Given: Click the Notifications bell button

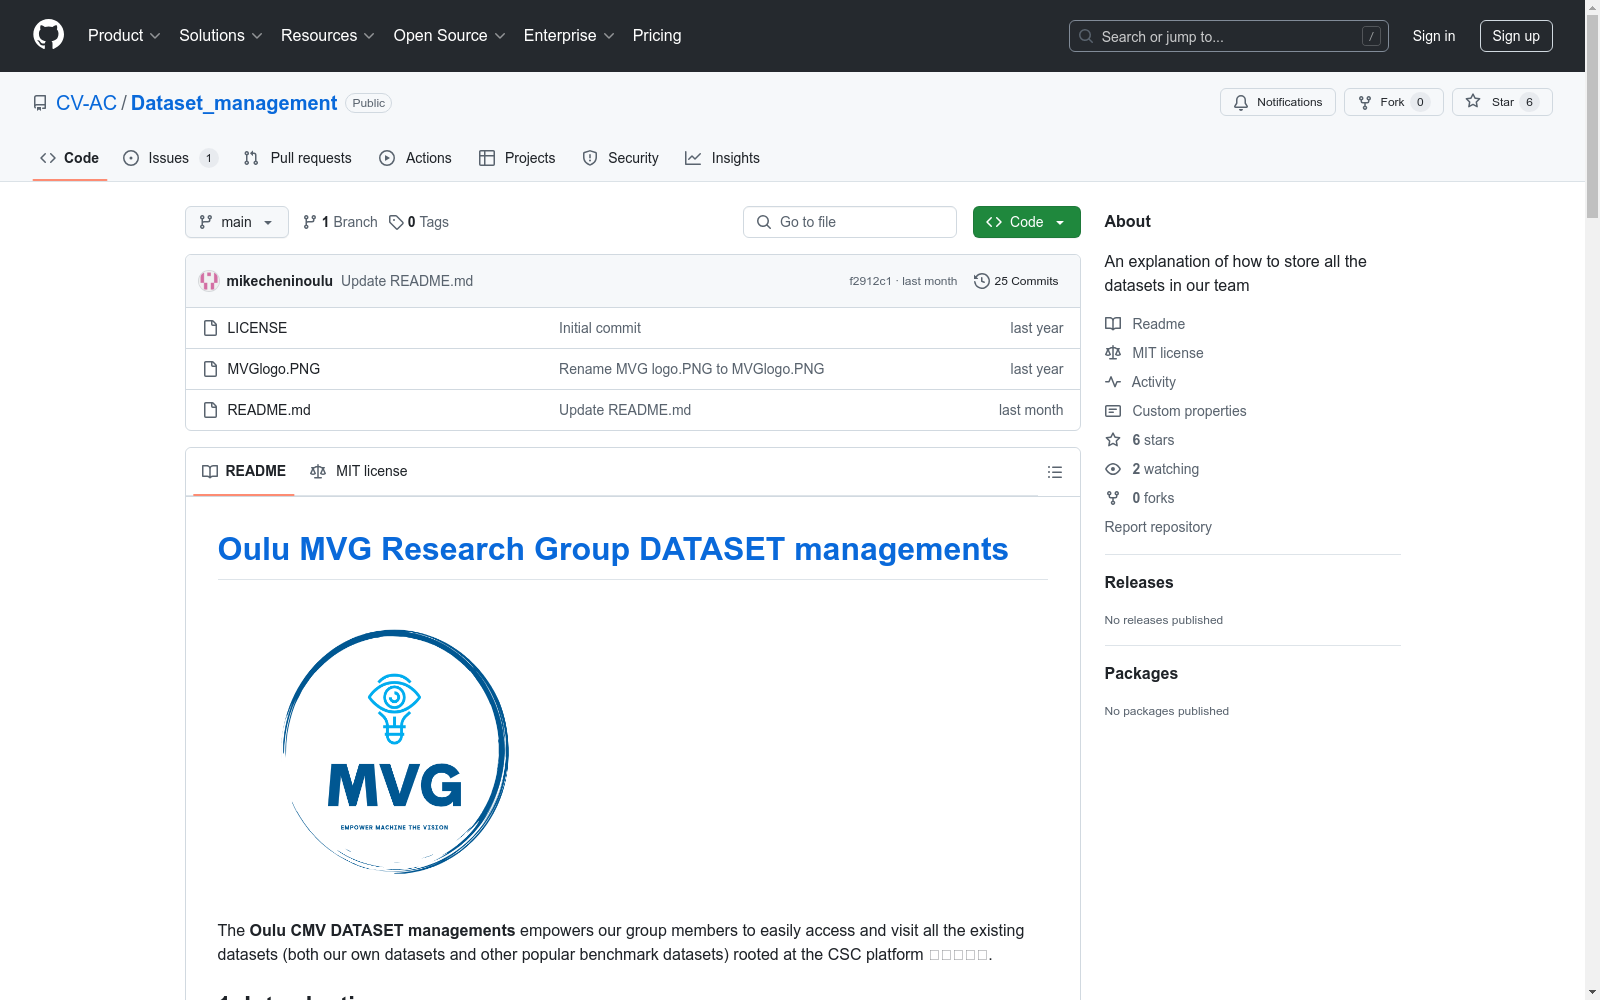Looking at the screenshot, I should pyautogui.click(x=1277, y=102).
